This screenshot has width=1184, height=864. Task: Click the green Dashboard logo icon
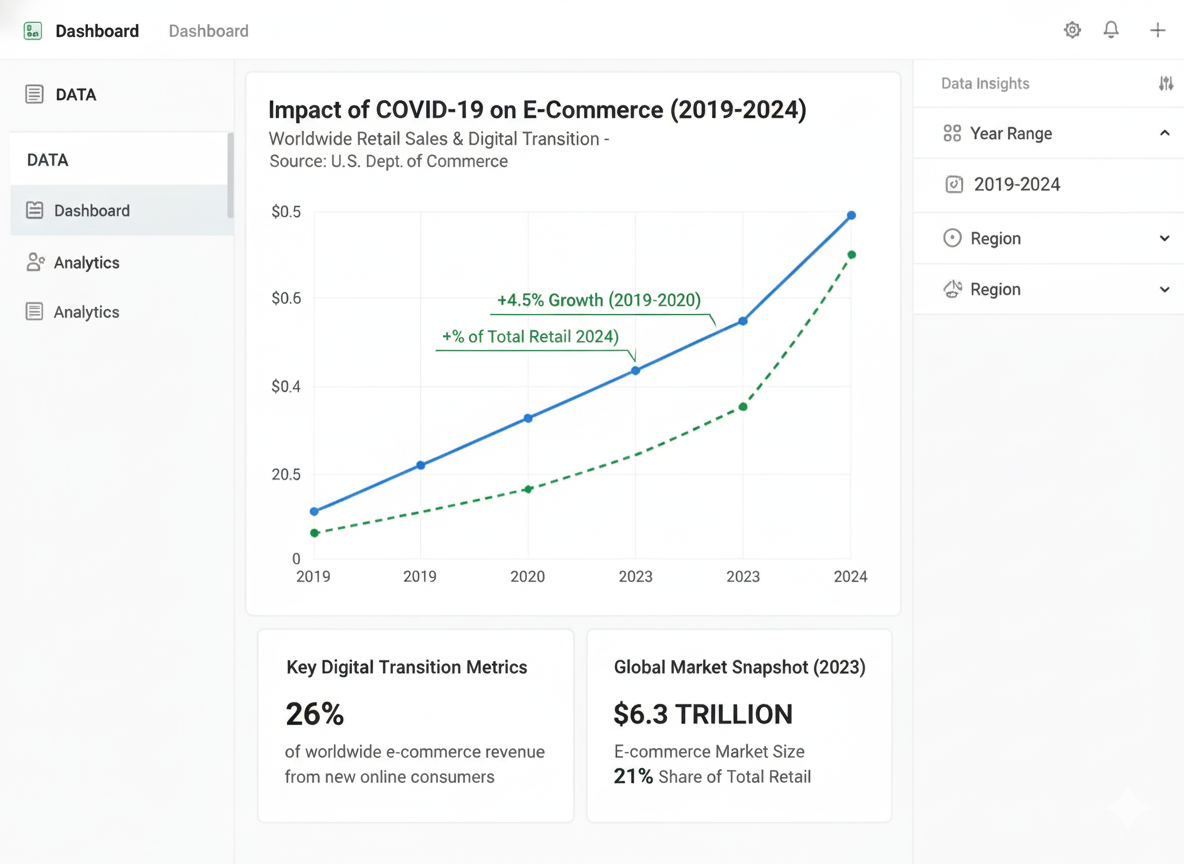point(33,31)
